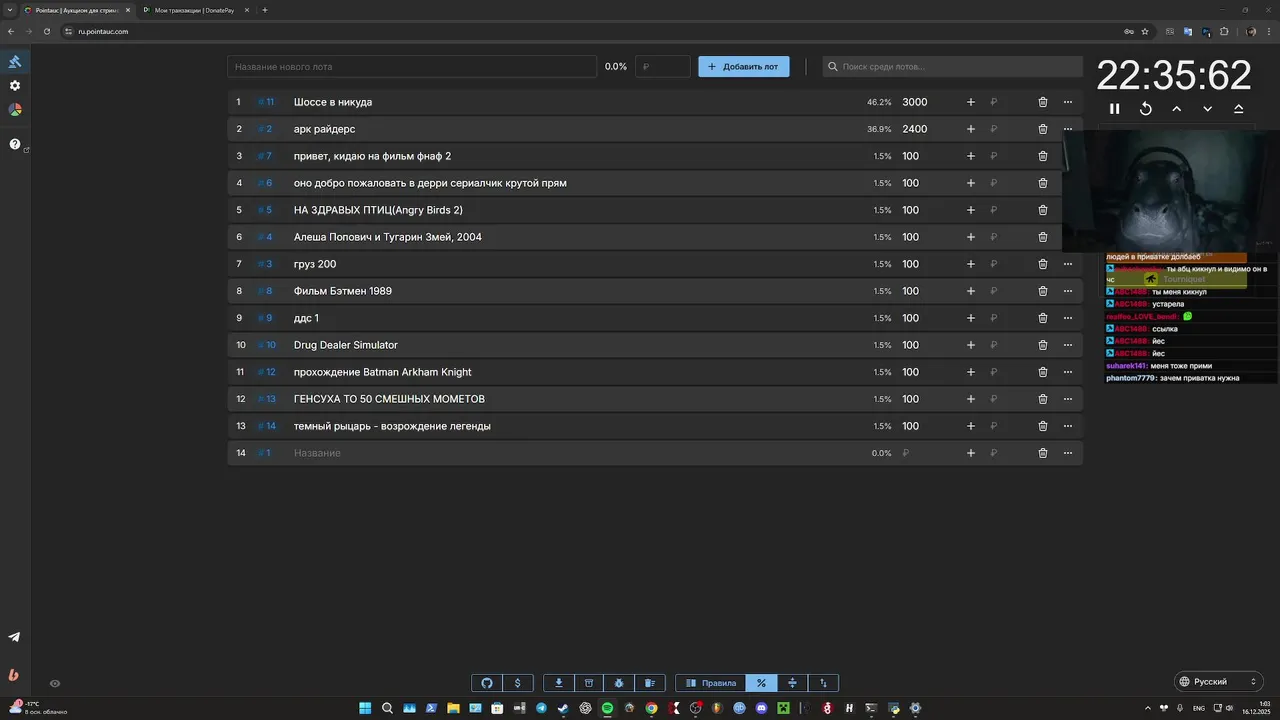1280x720 pixels.
Task: Click the bug icon in bottom toolbar
Action: tap(619, 683)
